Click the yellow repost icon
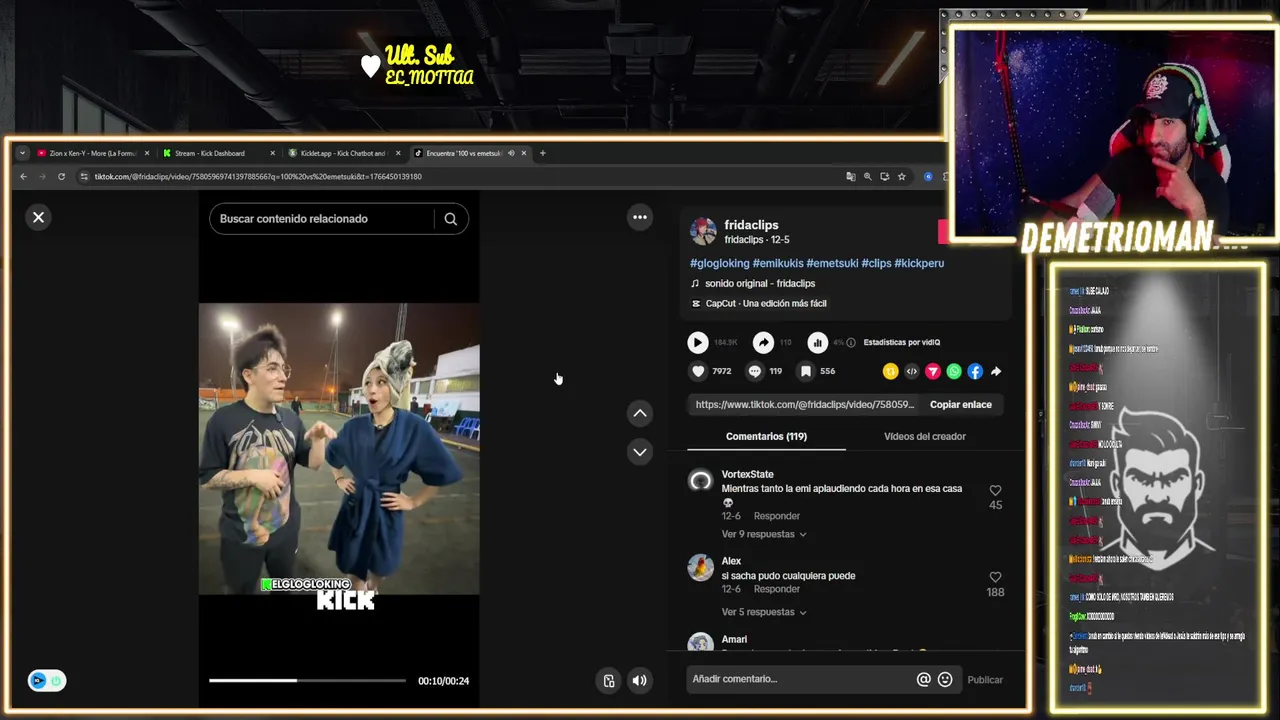1280x720 pixels. coord(890,371)
